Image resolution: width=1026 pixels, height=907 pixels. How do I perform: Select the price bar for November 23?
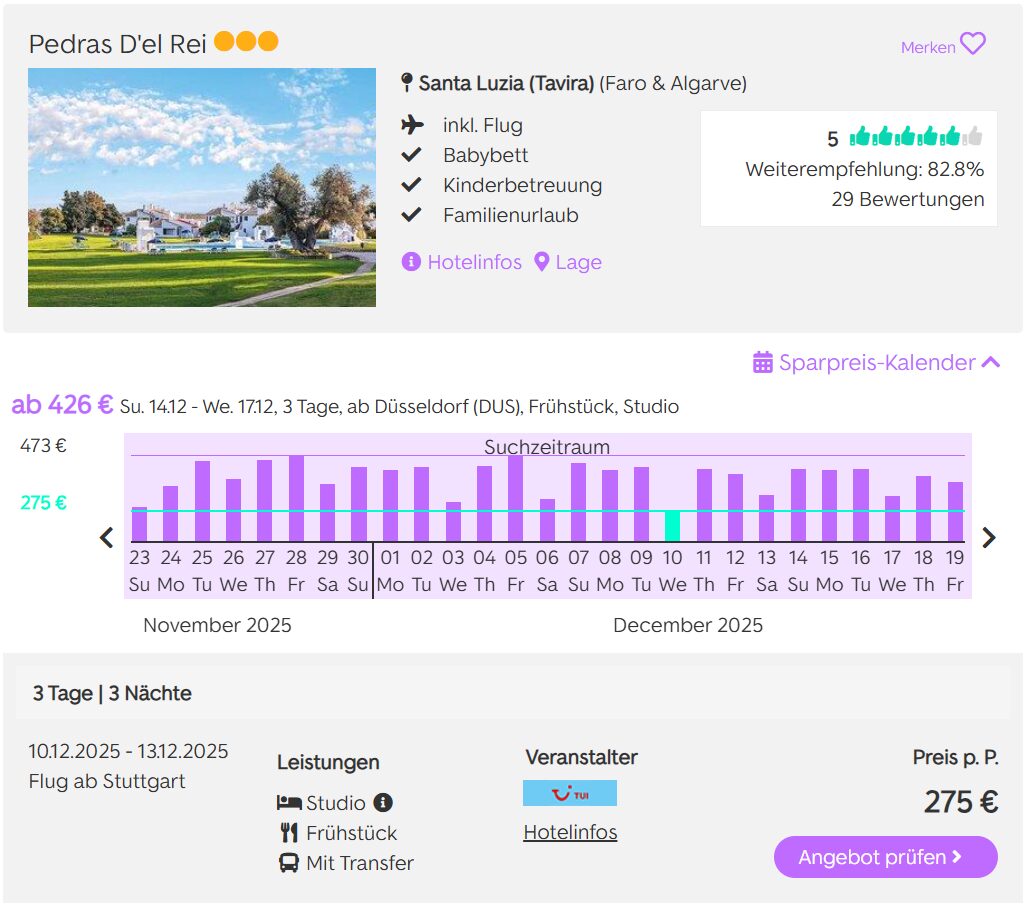[139, 524]
